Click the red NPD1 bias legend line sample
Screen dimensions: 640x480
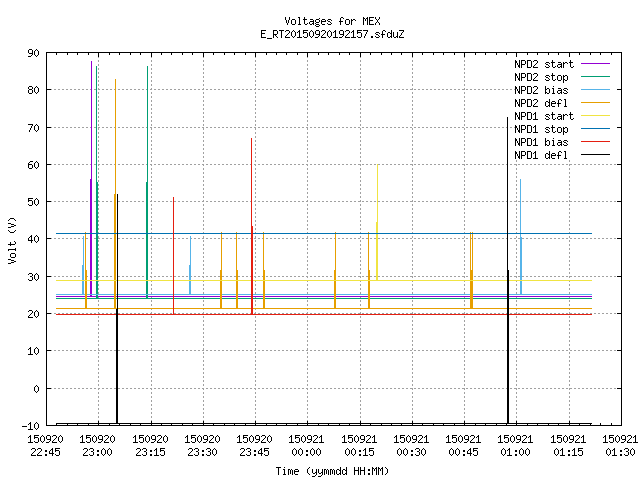[x=595, y=142]
